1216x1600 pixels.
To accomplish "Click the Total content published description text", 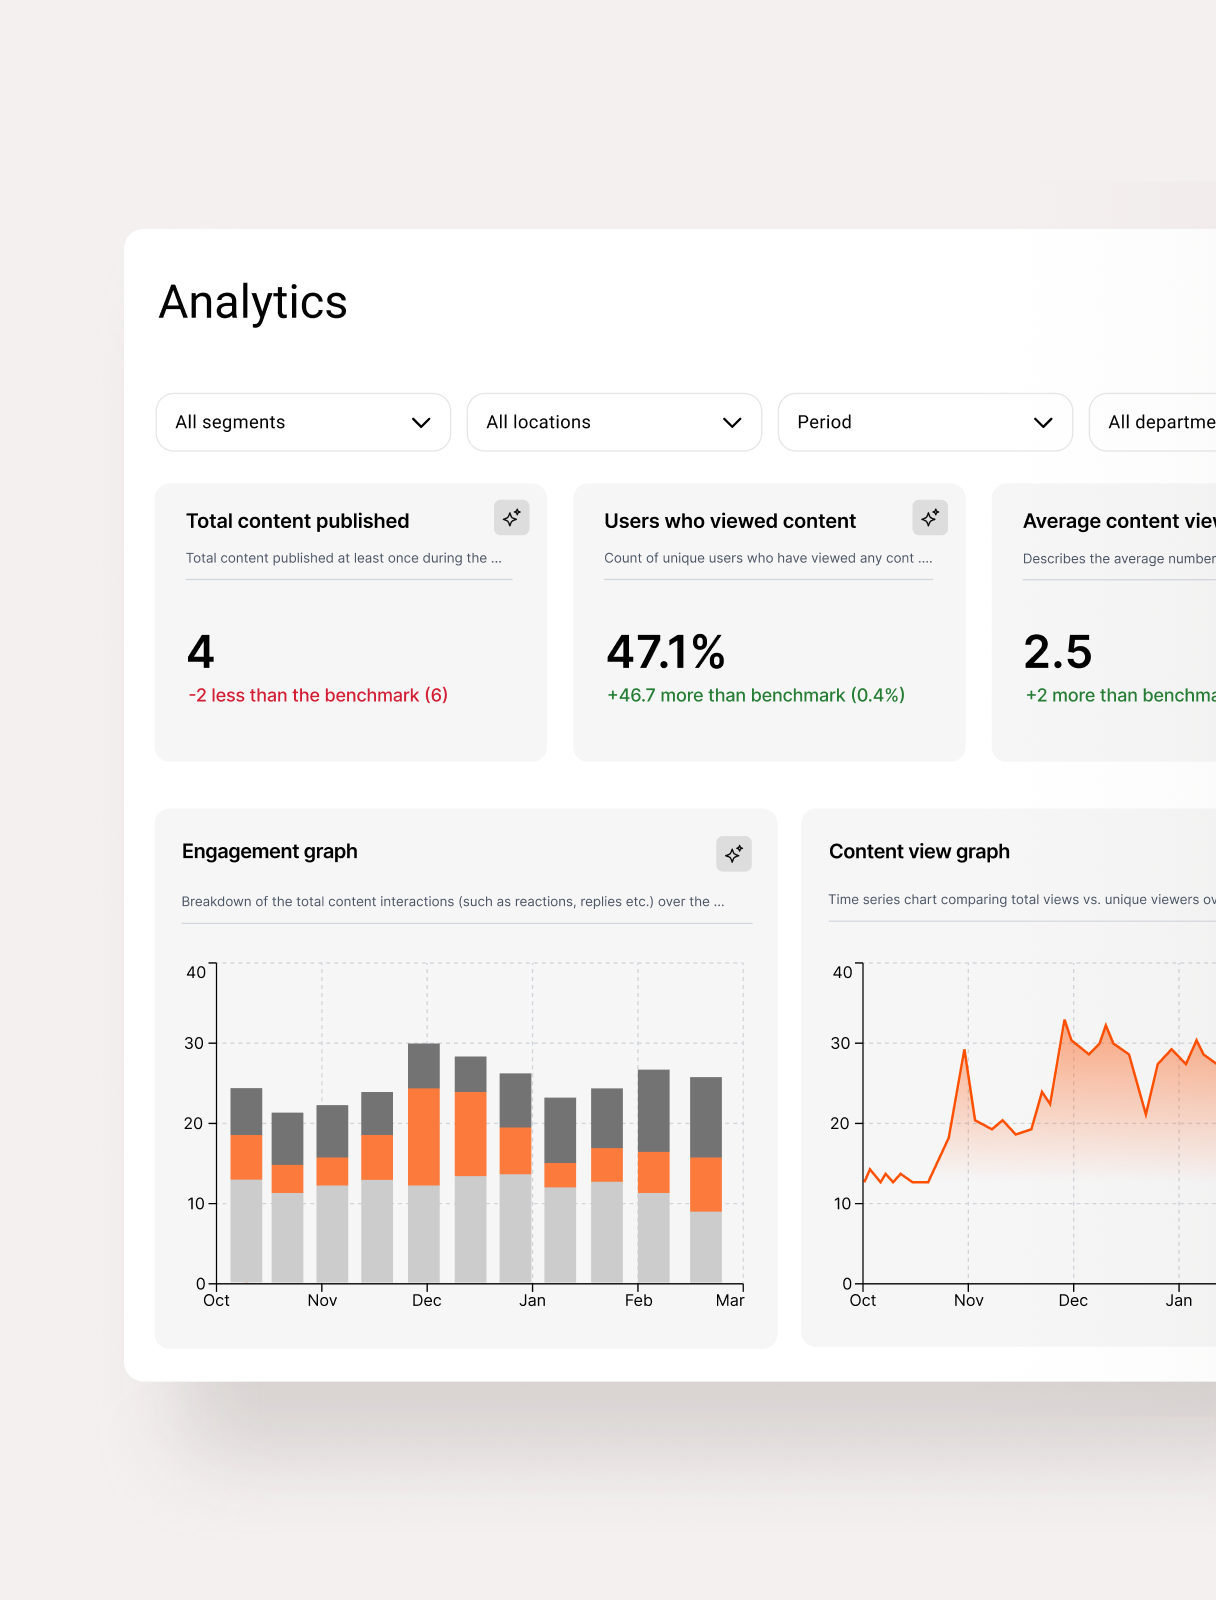I will [x=344, y=558].
